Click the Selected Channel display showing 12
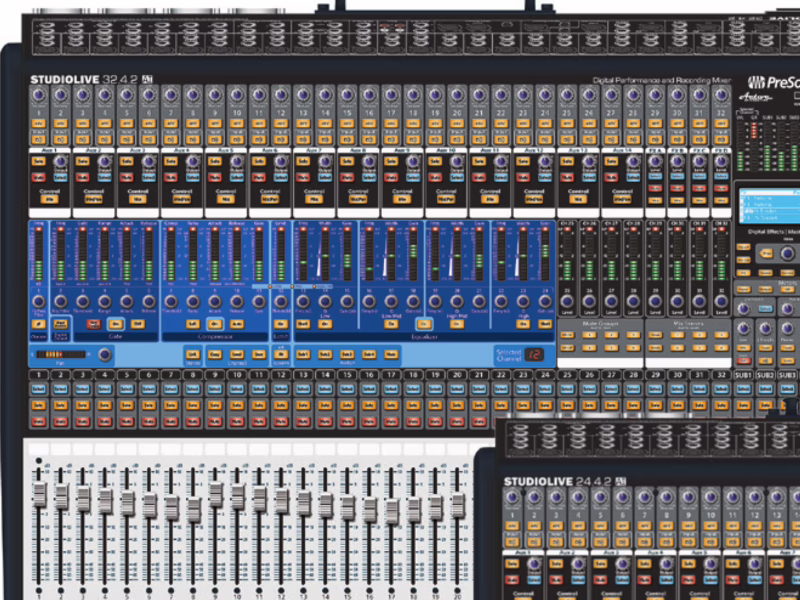The height and width of the screenshot is (600, 800). pos(534,355)
